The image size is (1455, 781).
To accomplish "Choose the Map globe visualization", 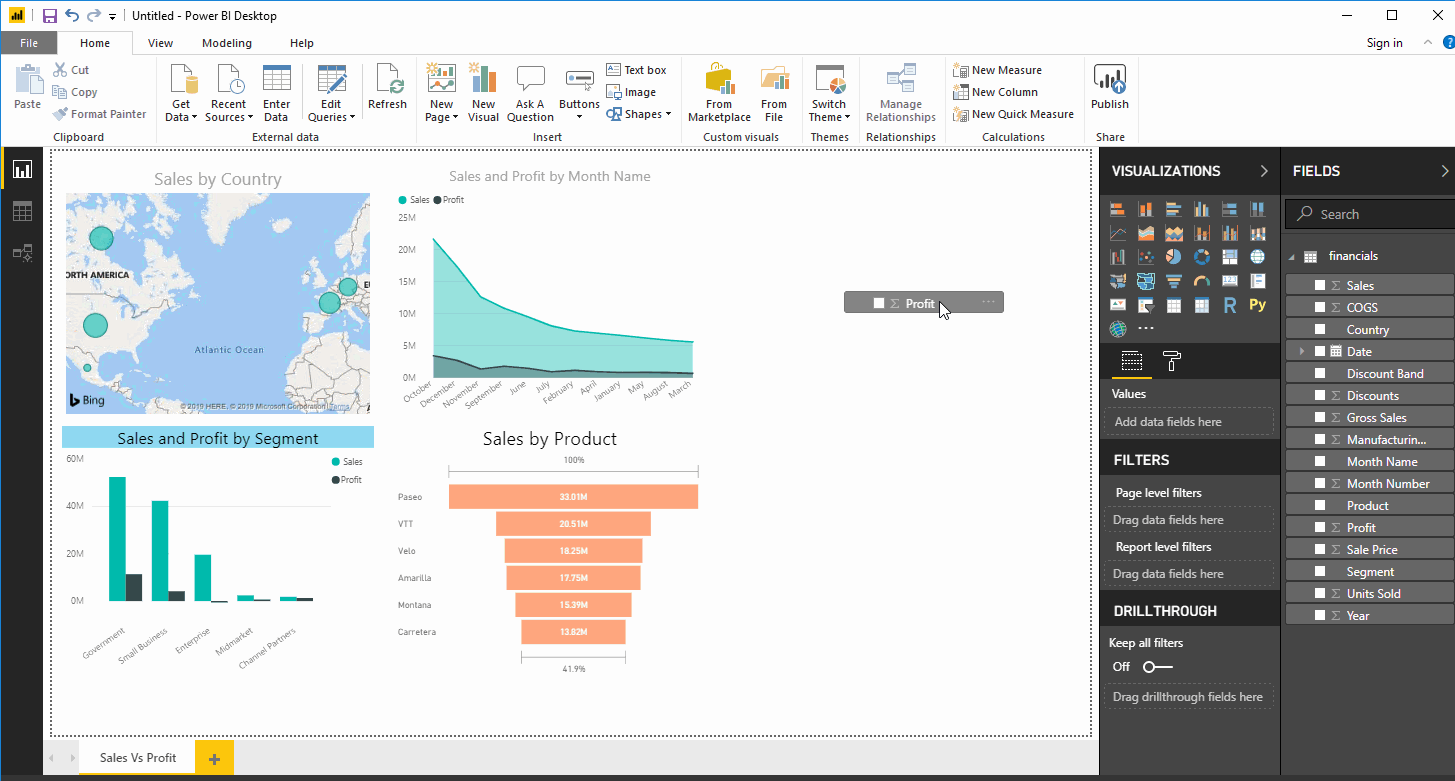I will click(x=1258, y=257).
